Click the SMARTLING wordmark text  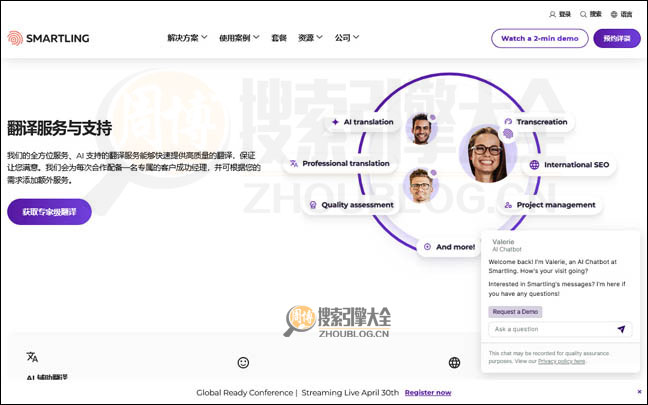point(58,38)
